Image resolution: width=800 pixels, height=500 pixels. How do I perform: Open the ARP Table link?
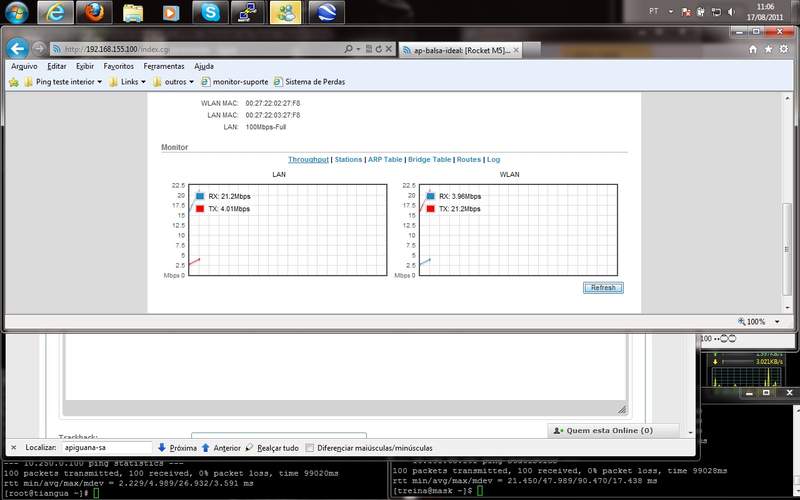[385, 160]
